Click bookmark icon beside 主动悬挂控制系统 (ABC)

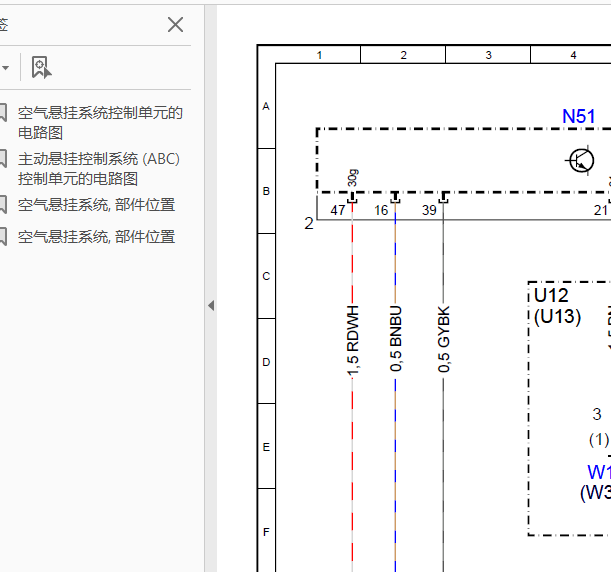pyautogui.click(x=3, y=159)
